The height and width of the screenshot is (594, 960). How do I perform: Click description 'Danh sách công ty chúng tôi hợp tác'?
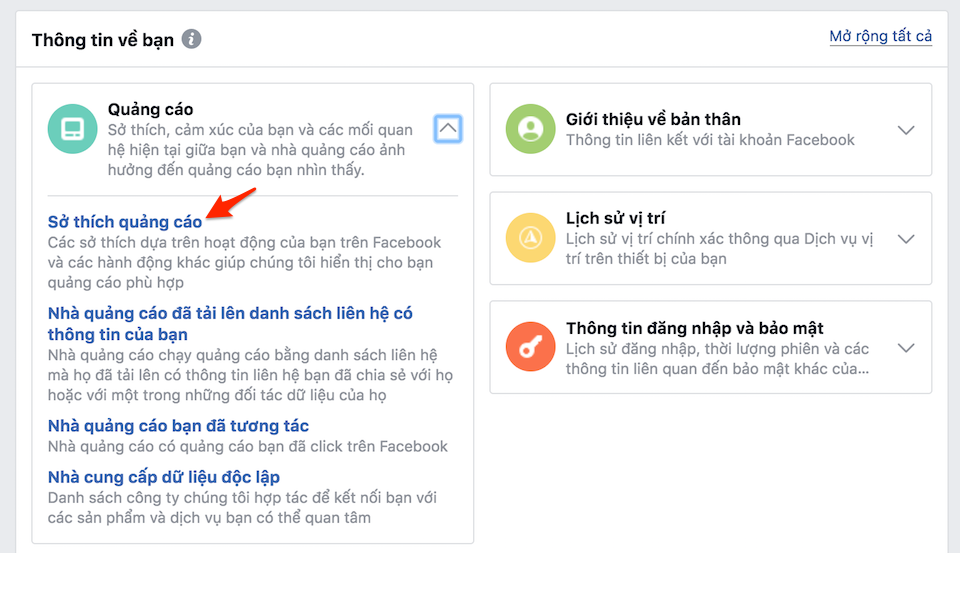[x=242, y=507]
